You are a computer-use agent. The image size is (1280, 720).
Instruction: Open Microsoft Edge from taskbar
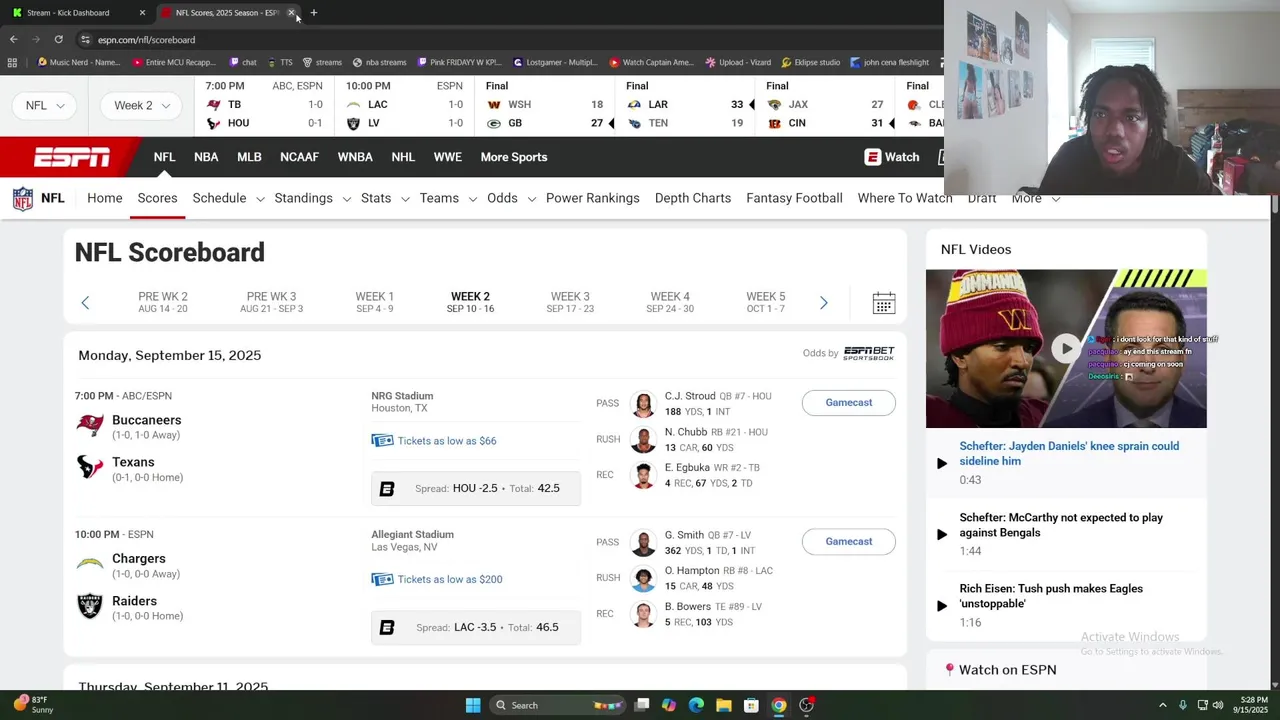point(696,705)
